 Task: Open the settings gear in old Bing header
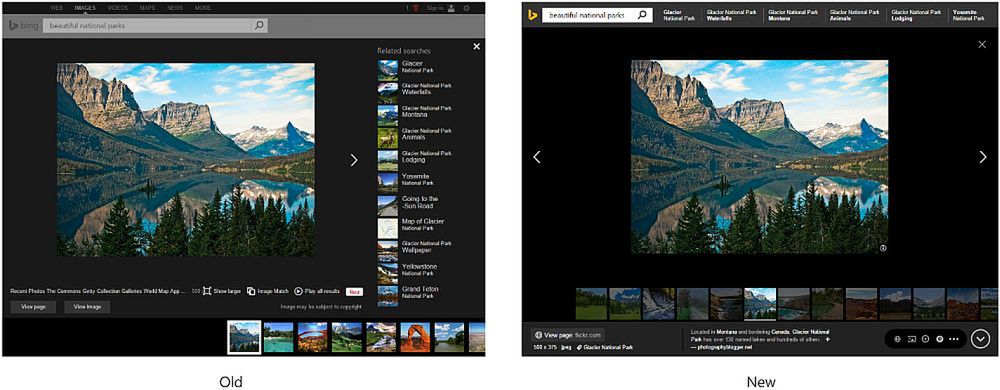(466, 8)
